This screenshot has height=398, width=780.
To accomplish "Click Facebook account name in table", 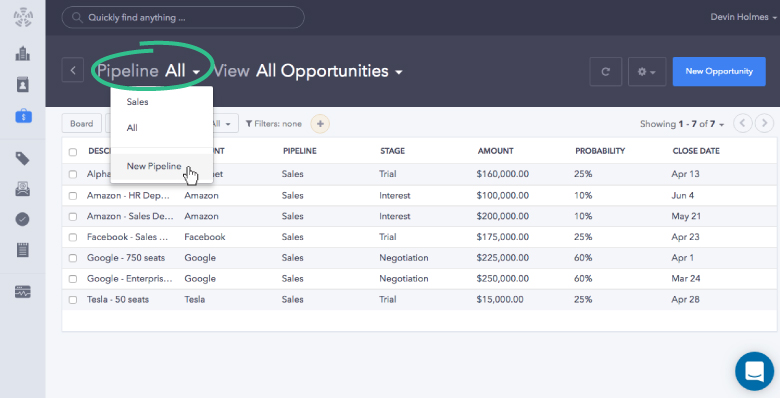I will (205, 237).
